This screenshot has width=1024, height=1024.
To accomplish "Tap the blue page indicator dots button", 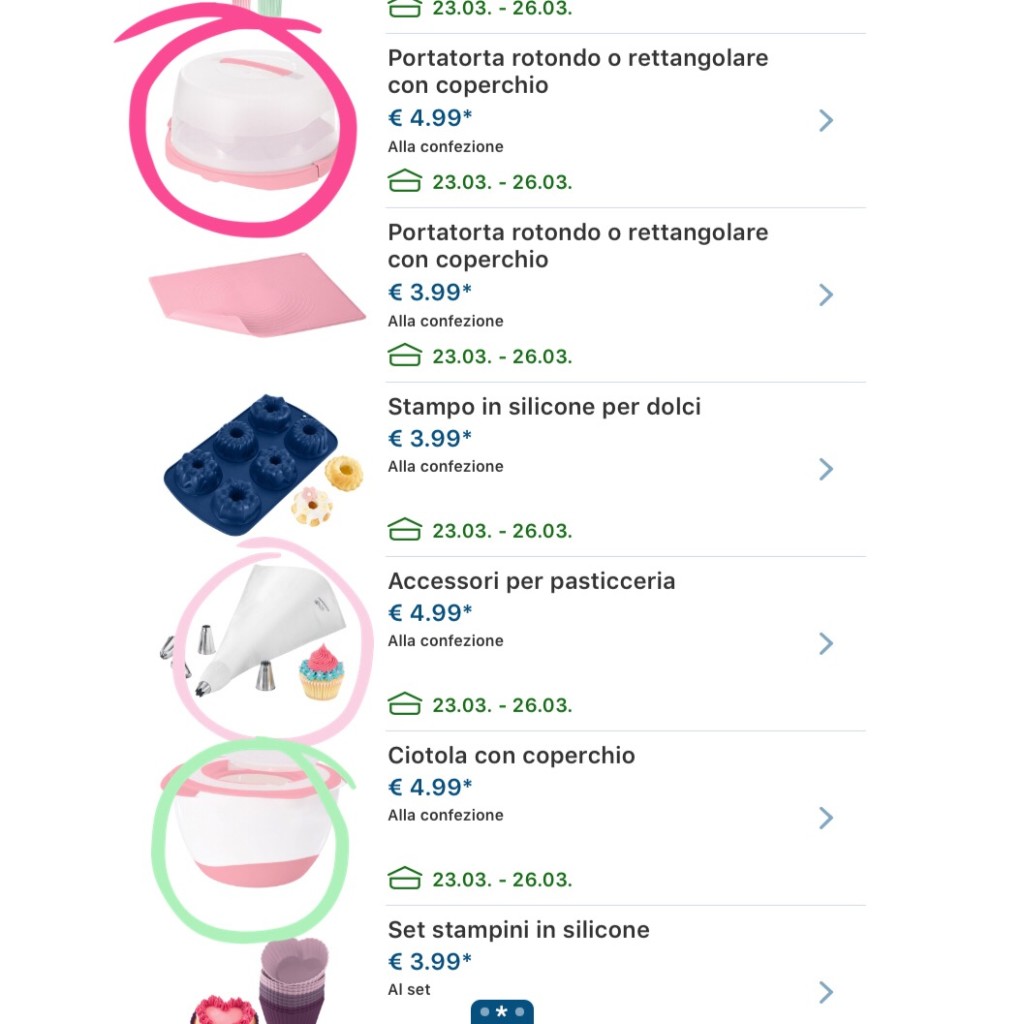I will [x=502, y=1012].
